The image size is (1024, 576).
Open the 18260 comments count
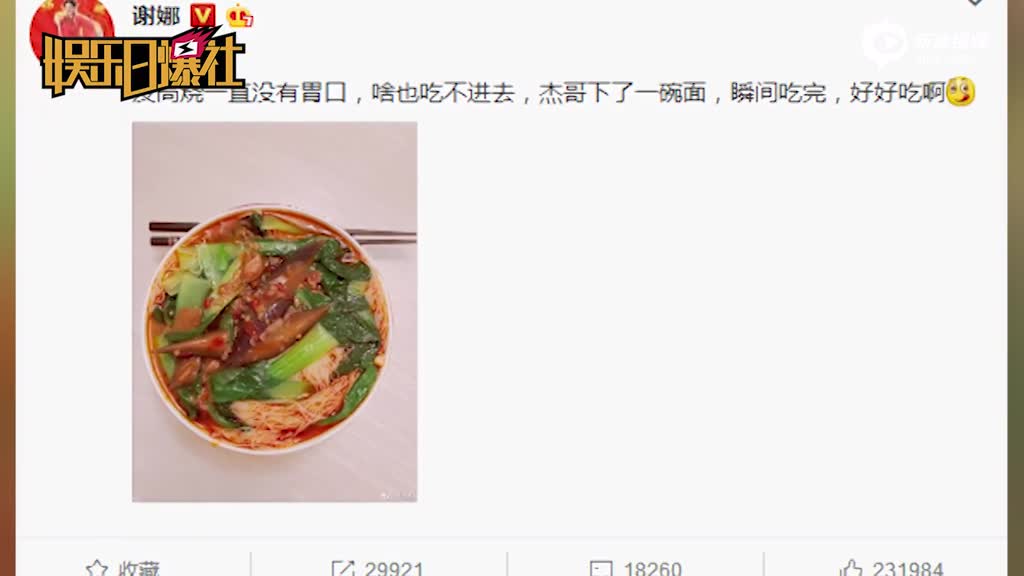(x=652, y=568)
